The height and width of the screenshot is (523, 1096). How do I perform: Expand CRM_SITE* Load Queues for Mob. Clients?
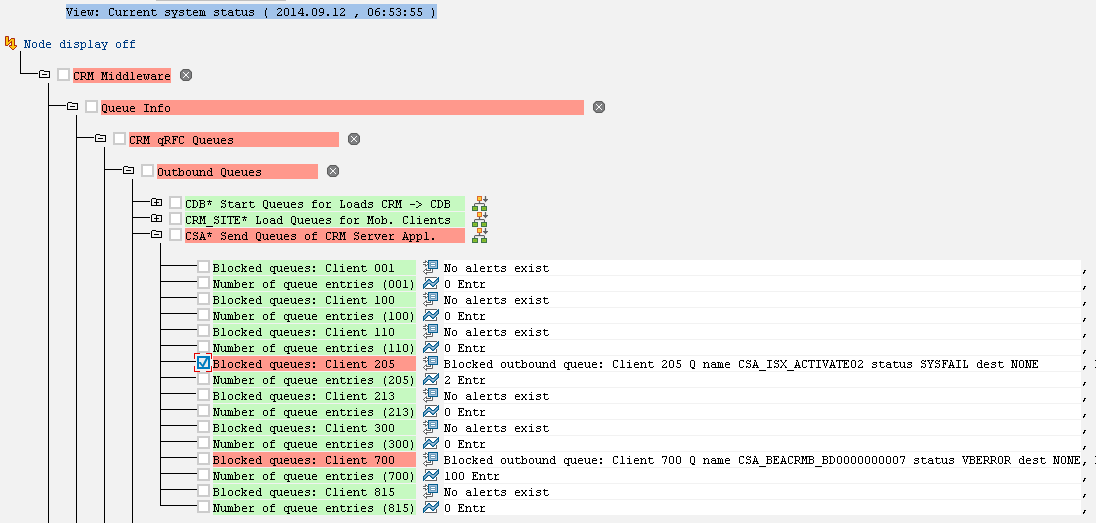[157, 219]
